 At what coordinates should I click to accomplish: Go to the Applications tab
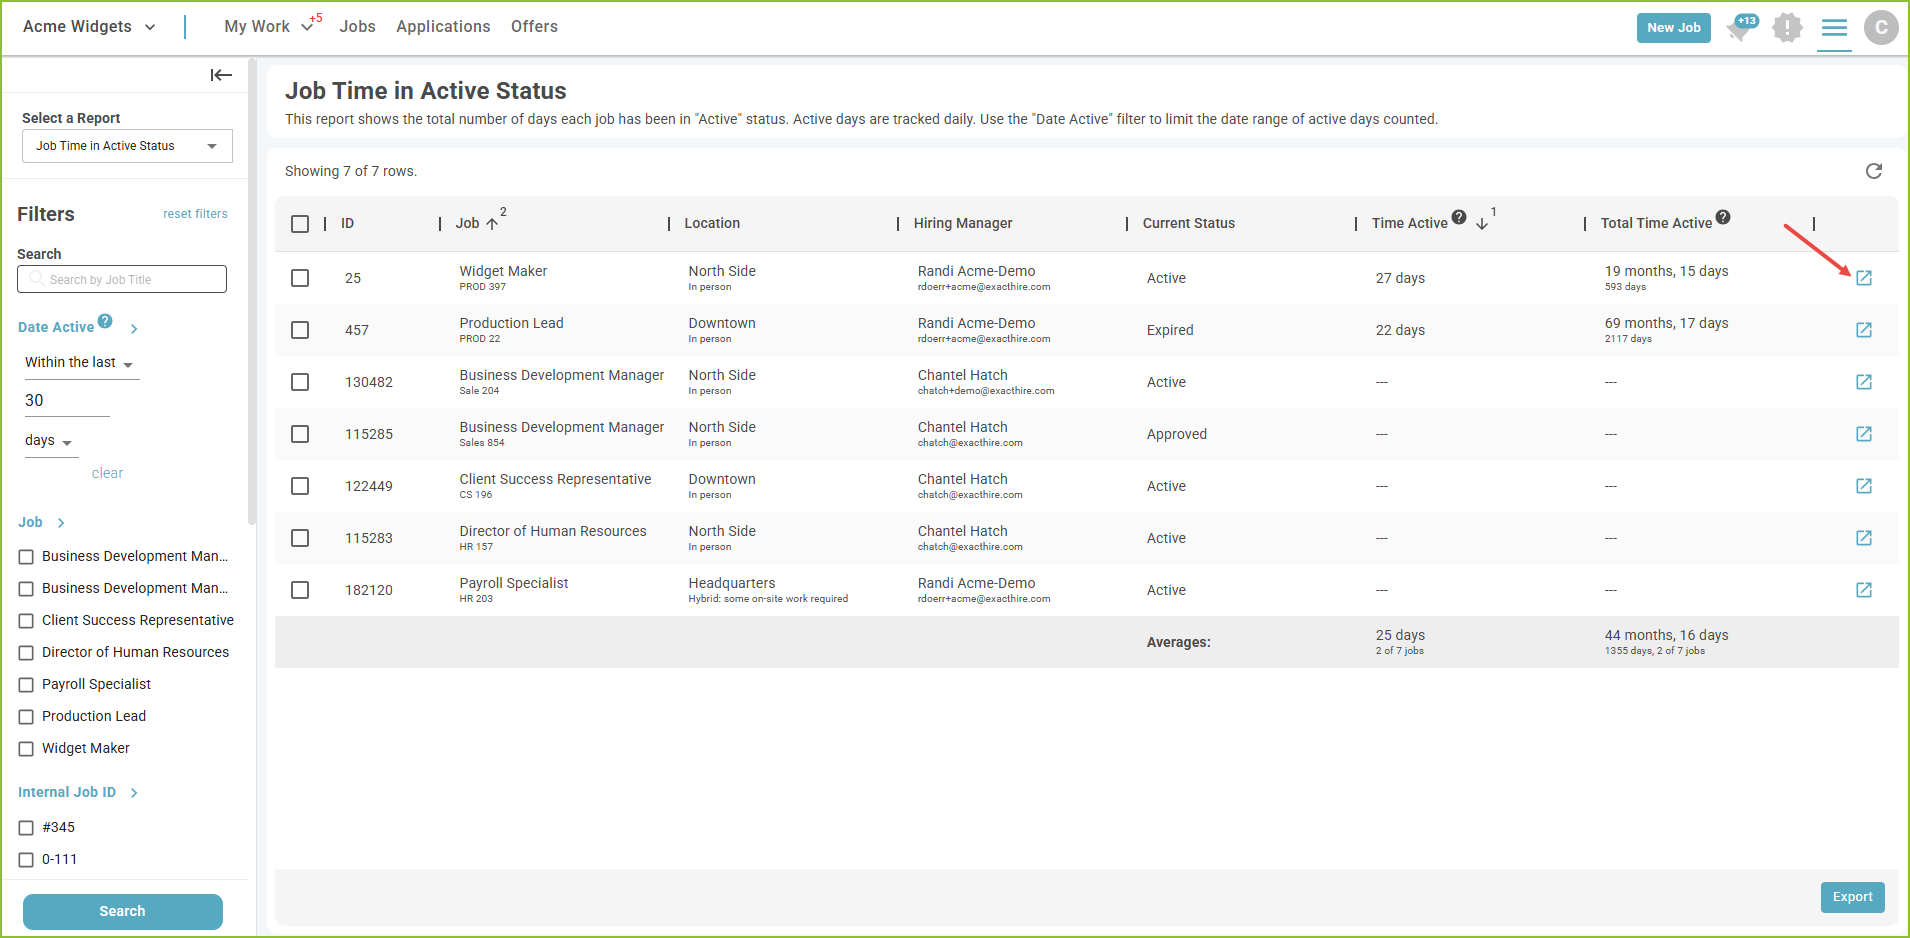point(443,27)
